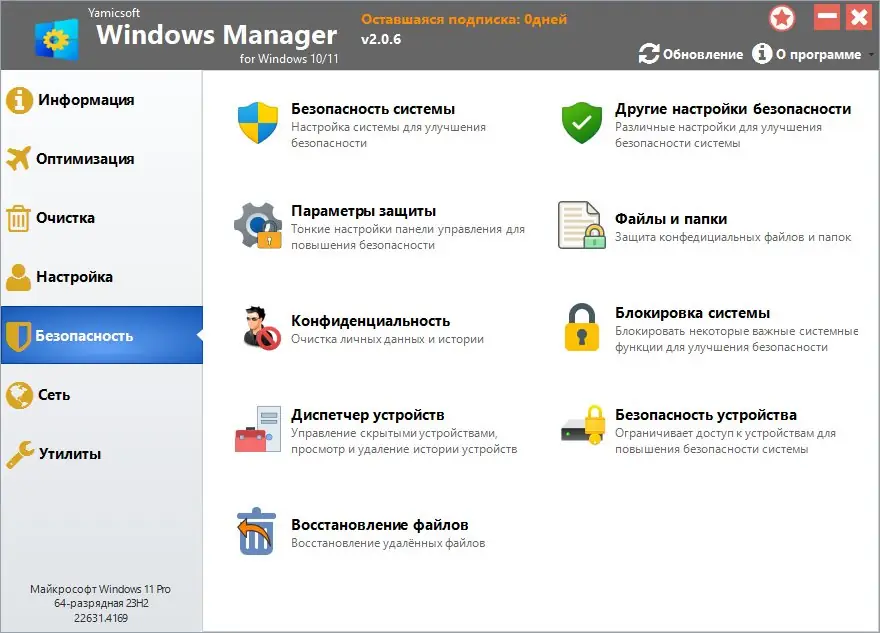This screenshot has width=880, height=633.
Task: Click the Восстановление файлов title link
Action: 379,524
